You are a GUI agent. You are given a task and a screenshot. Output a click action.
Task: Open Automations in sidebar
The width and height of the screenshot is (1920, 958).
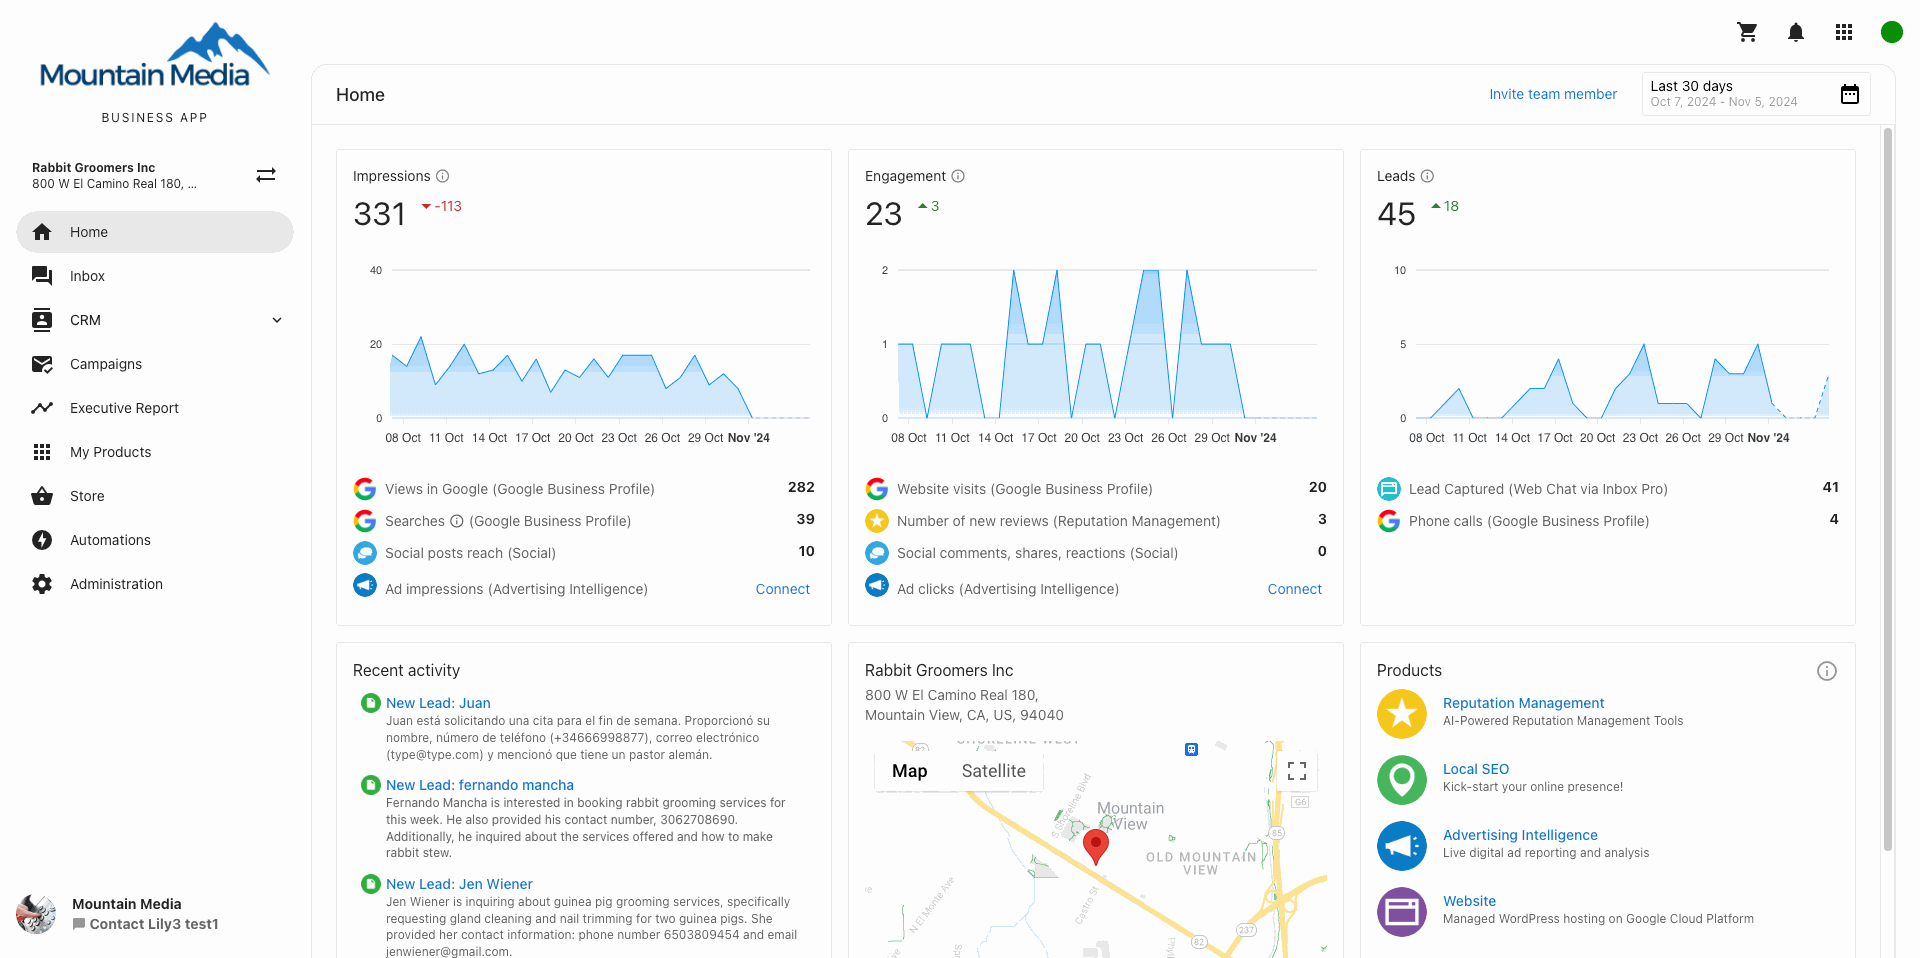pos(155,540)
